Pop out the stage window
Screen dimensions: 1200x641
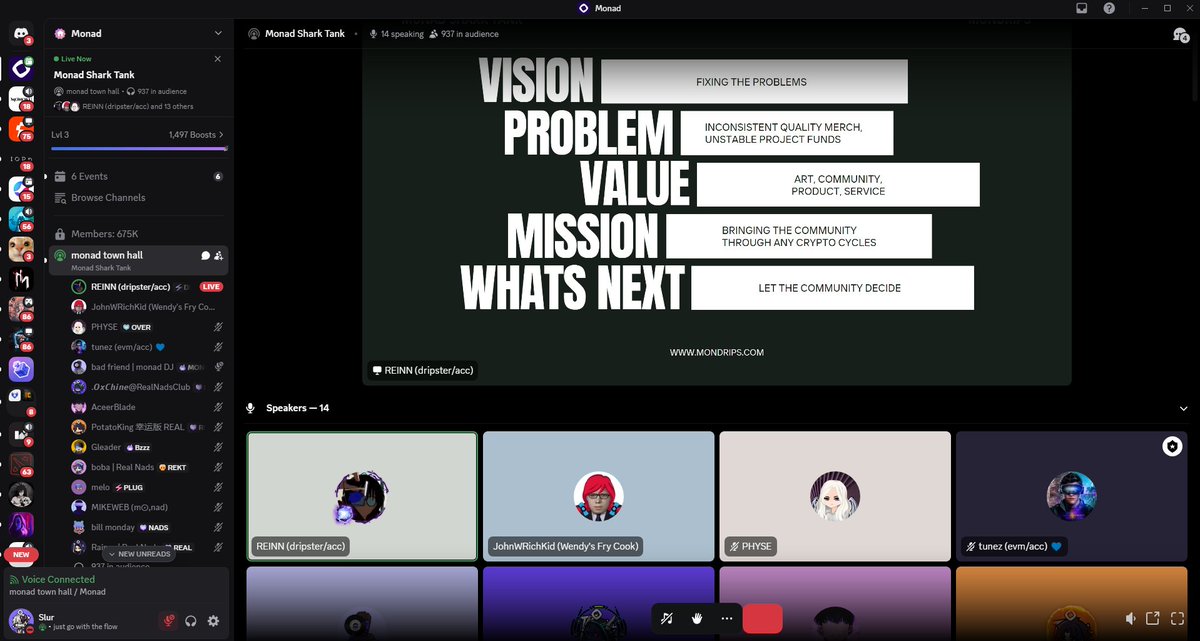pyautogui.click(x=1152, y=618)
